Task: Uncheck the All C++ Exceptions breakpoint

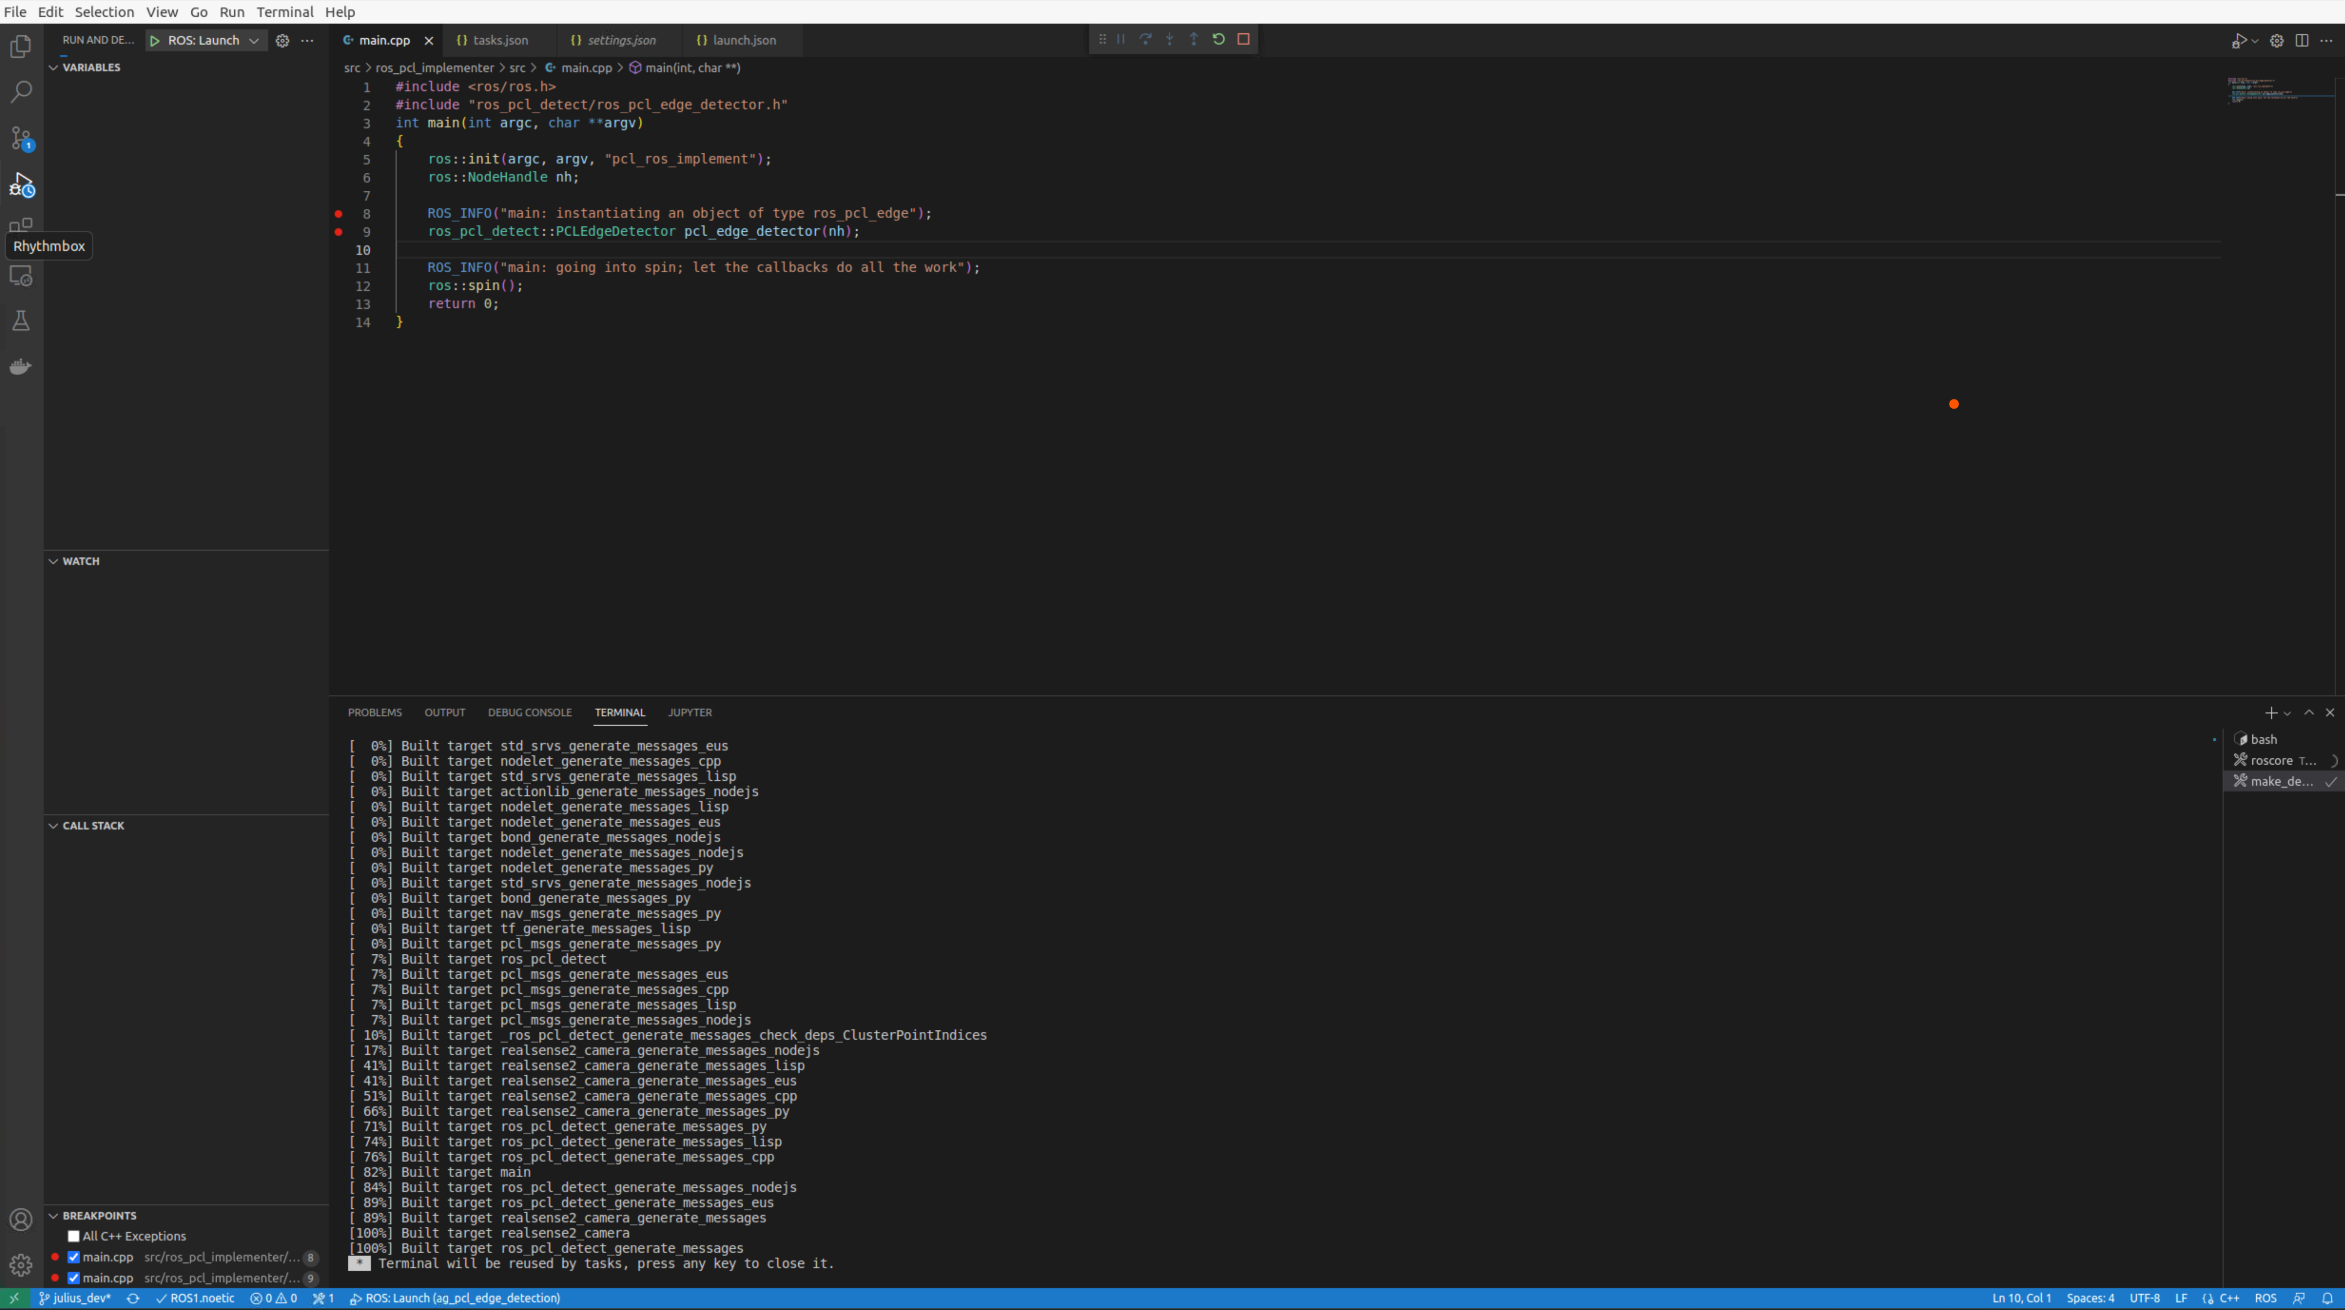Action: 73,1236
